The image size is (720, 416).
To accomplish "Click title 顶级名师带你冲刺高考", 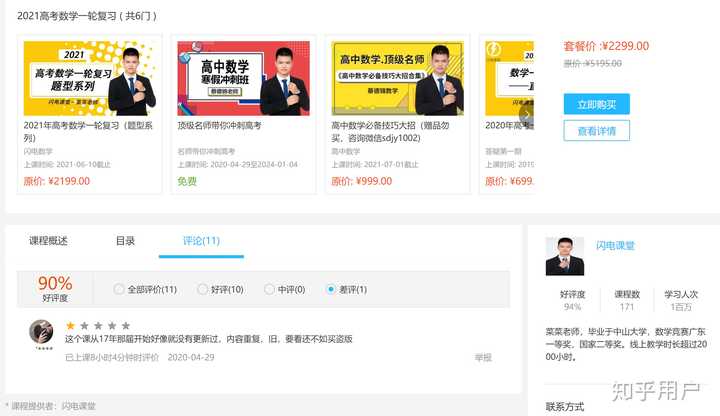I will (219, 125).
